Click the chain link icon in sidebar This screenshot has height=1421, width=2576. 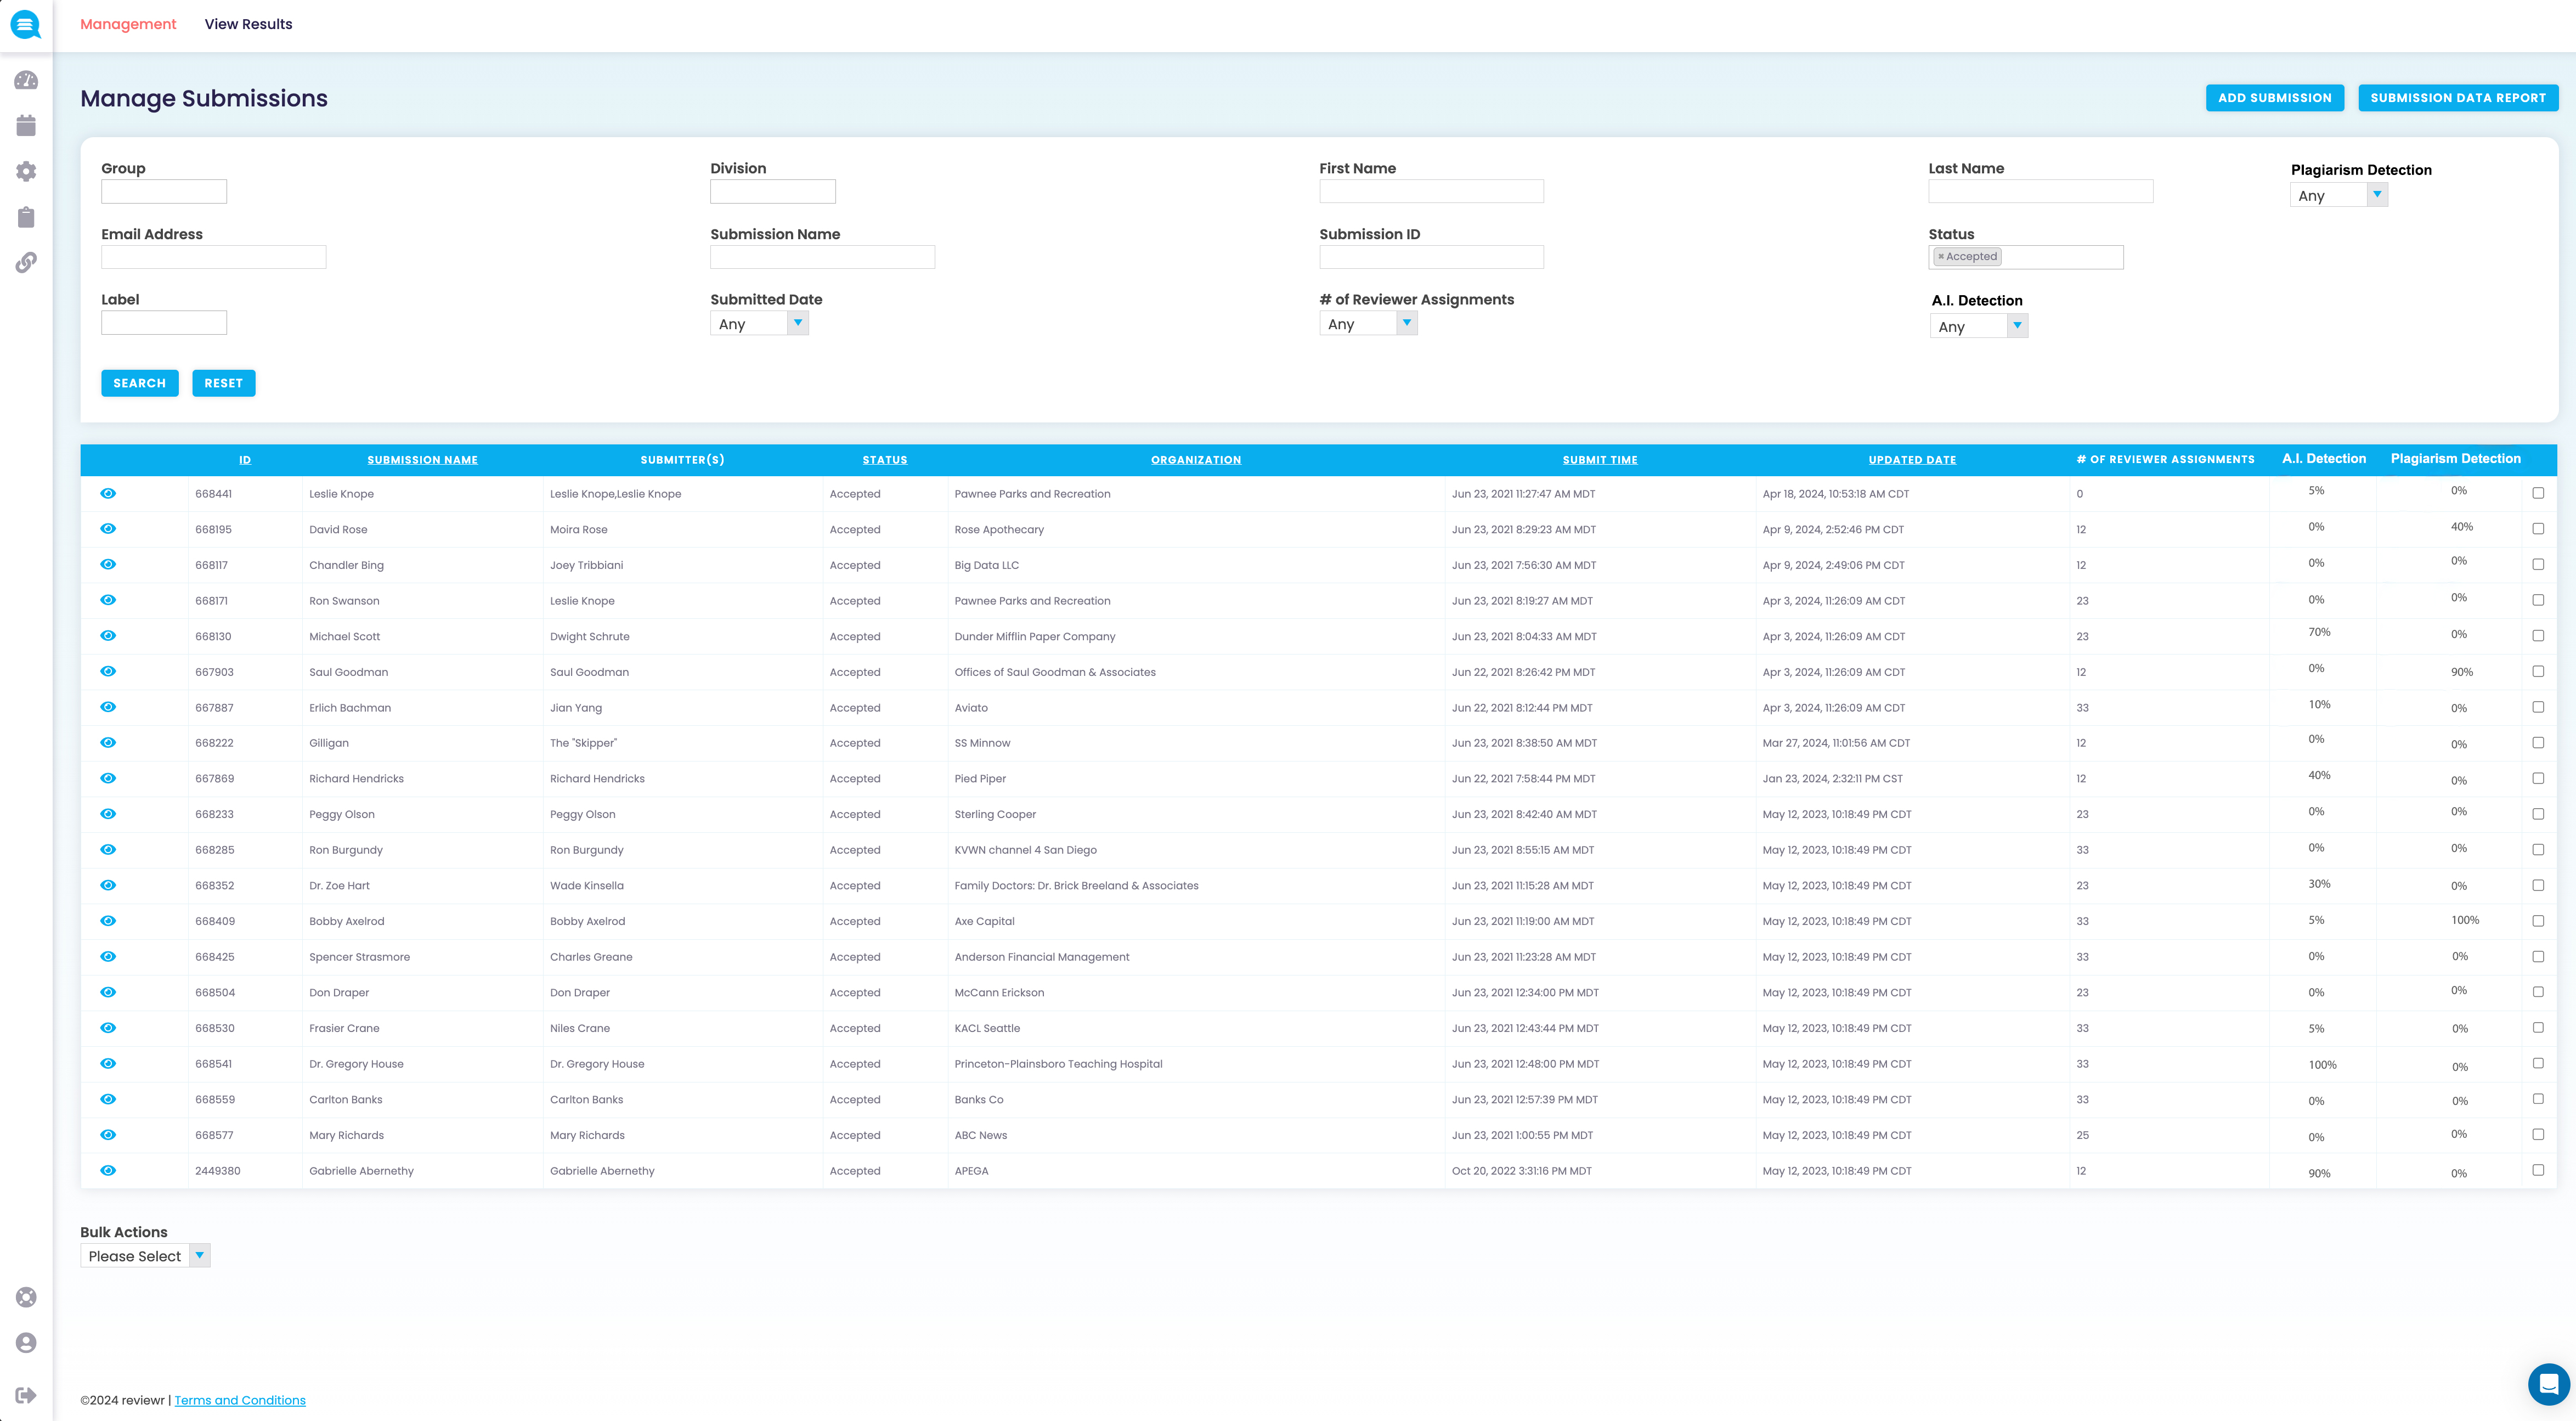(26, 262)
